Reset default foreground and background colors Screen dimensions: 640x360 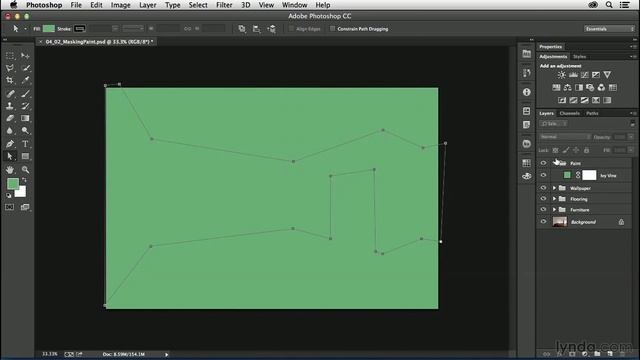pos(9,196)
